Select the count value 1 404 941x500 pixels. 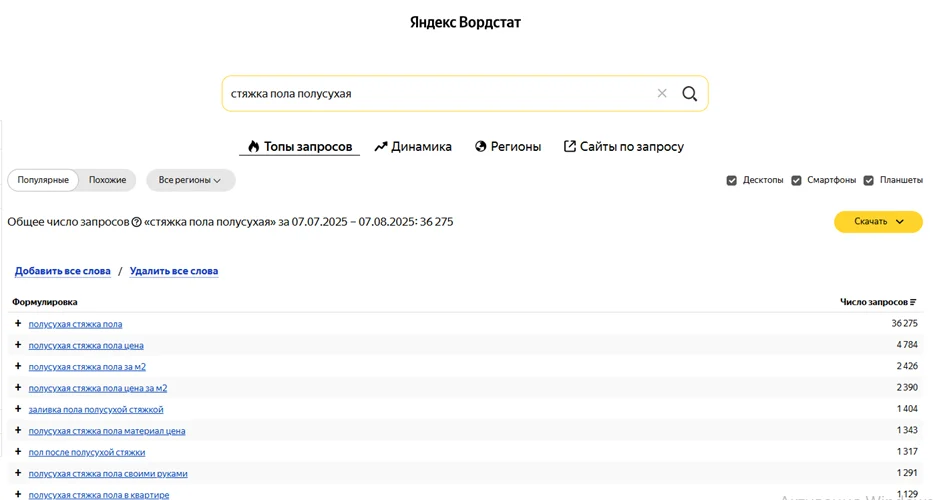pos(907,409)
